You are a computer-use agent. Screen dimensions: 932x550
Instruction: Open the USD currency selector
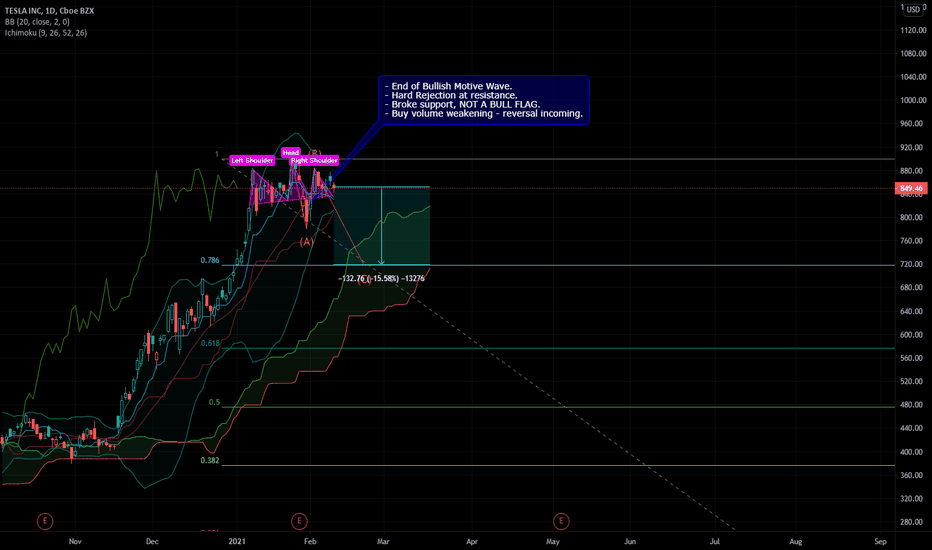[x=914, y=10]
